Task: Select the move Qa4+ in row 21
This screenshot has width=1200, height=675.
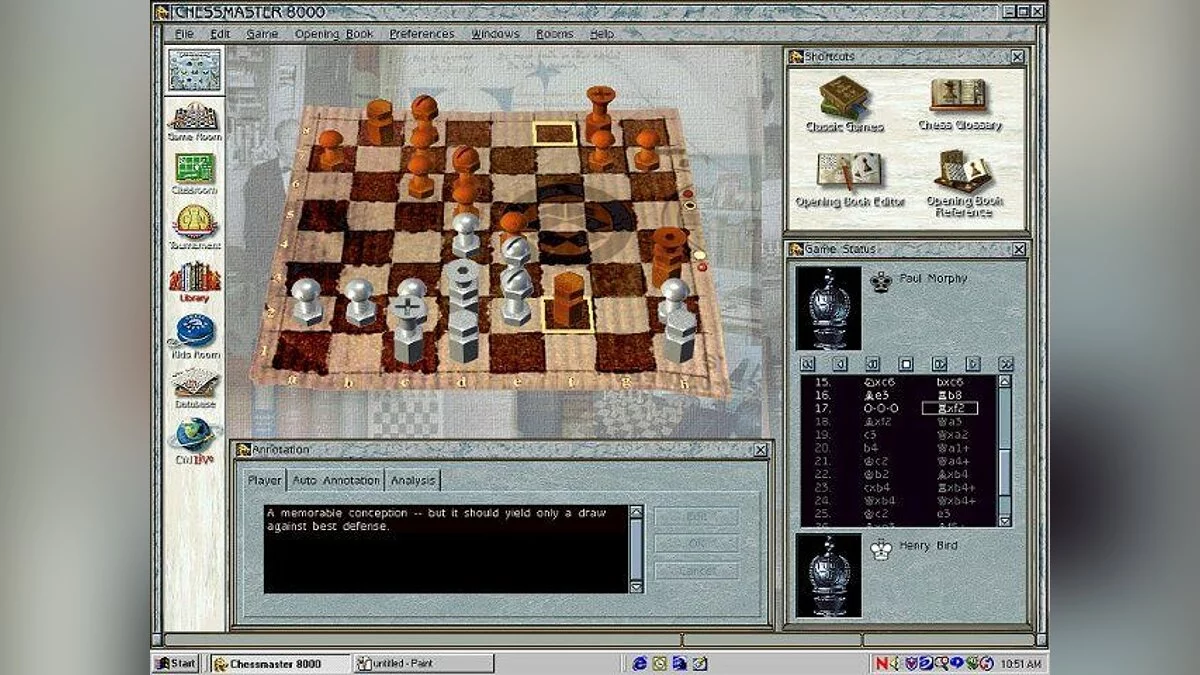Action: (x=952, y=461)
